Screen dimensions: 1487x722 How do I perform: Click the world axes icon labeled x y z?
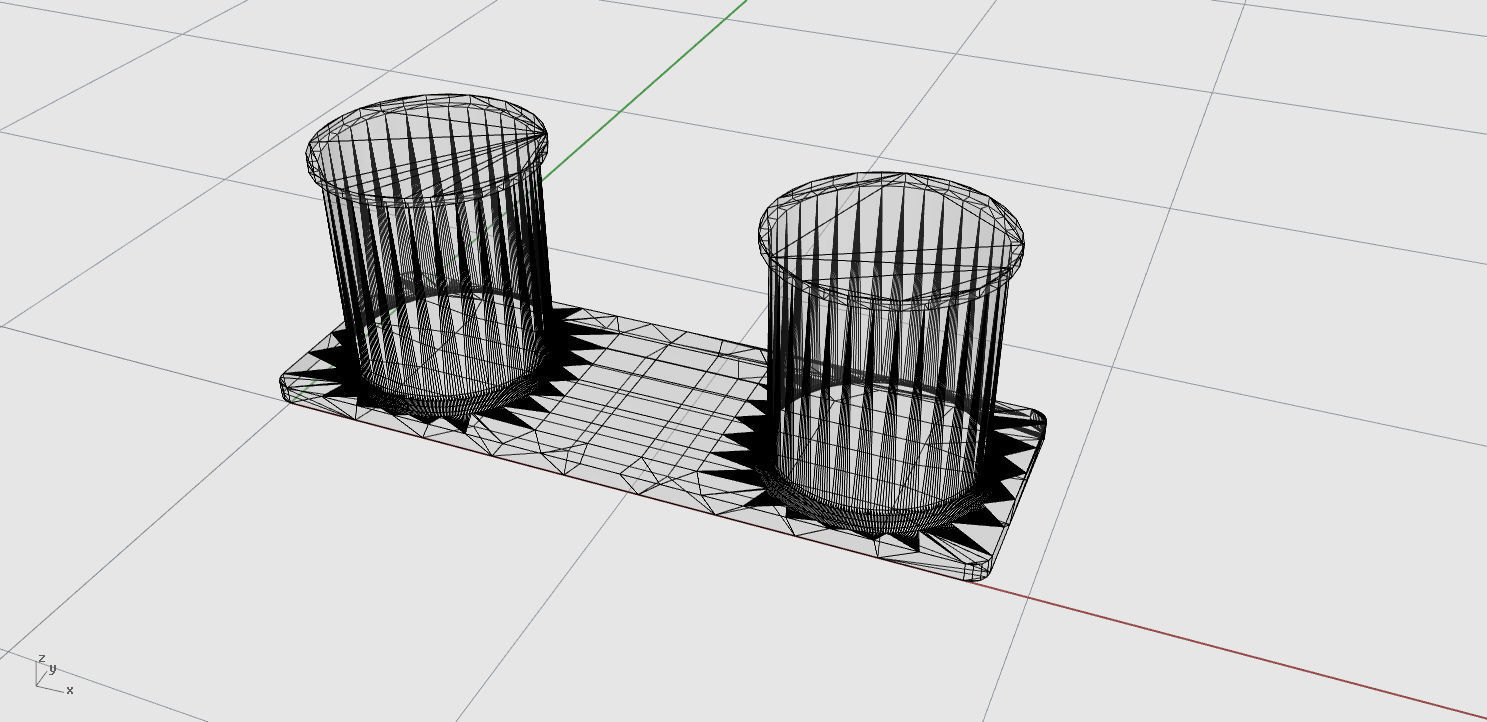(52, 674)
